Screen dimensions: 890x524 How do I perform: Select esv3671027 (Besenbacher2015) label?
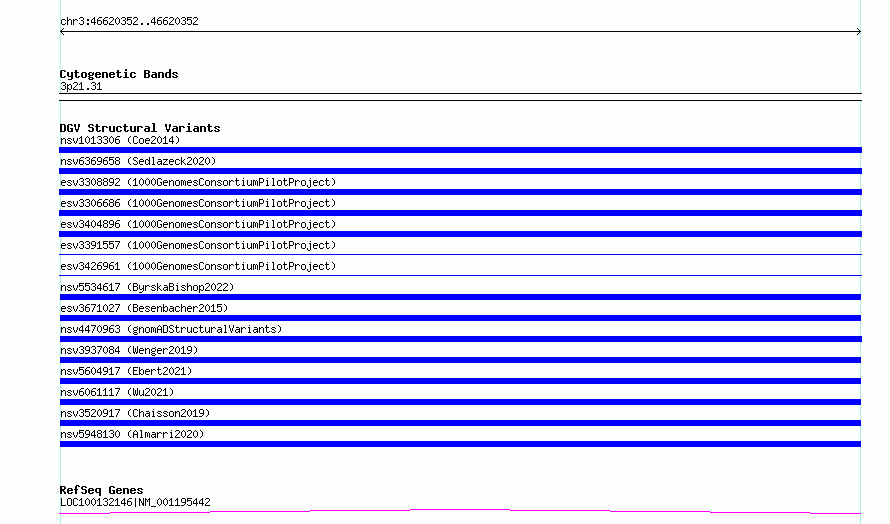coord(144,308)
